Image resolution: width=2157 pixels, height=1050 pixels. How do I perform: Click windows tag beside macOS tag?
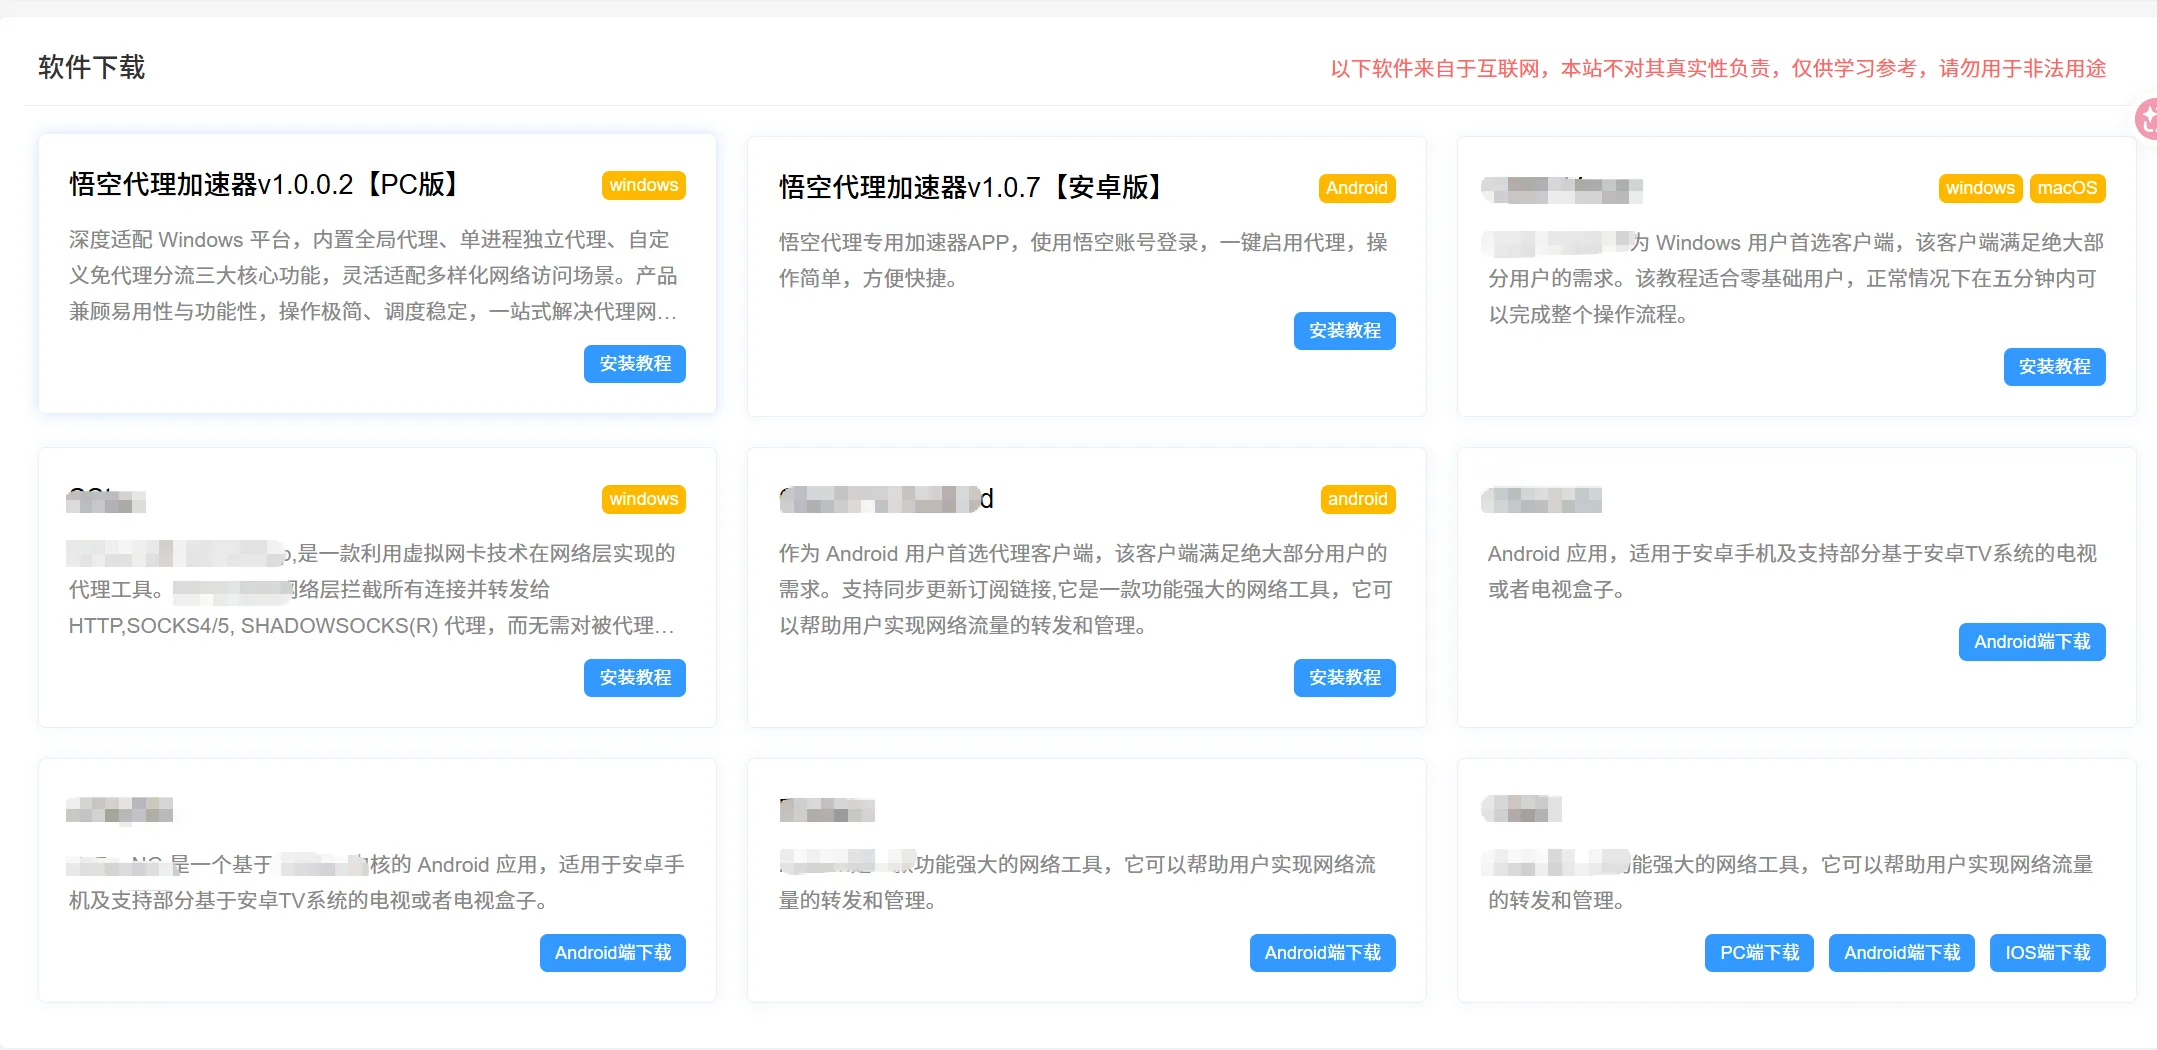[x=1980, y=188]
